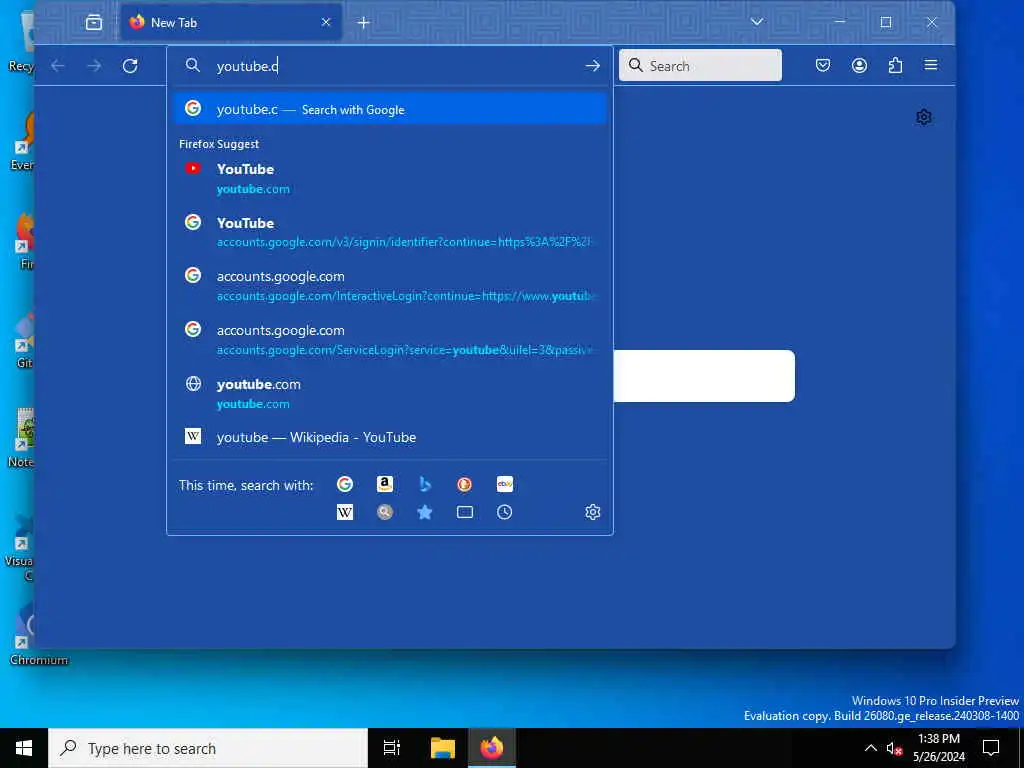Show hidden system tray icons
1024x768 pixels.
871,748
